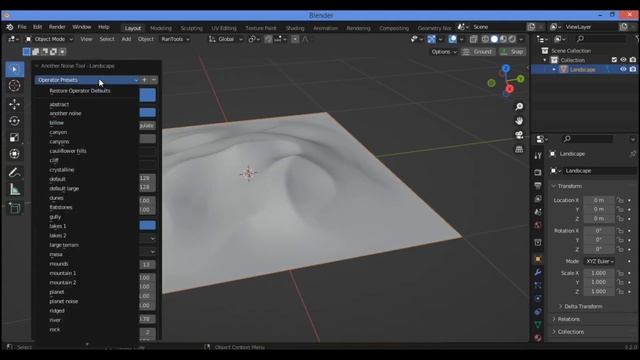Choose the mountain 1 preset

pyautogui.click(x=63, y=273)
